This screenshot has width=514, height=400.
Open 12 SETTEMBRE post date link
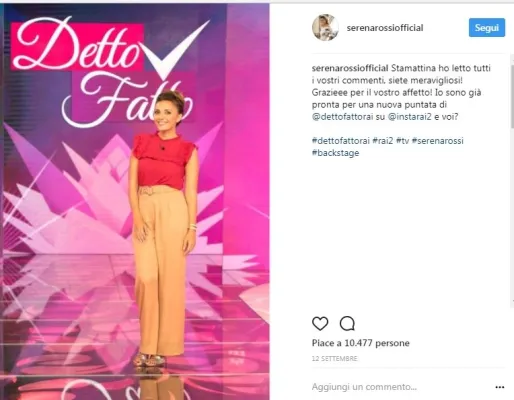pyautogui.click(x=335, y=359)
